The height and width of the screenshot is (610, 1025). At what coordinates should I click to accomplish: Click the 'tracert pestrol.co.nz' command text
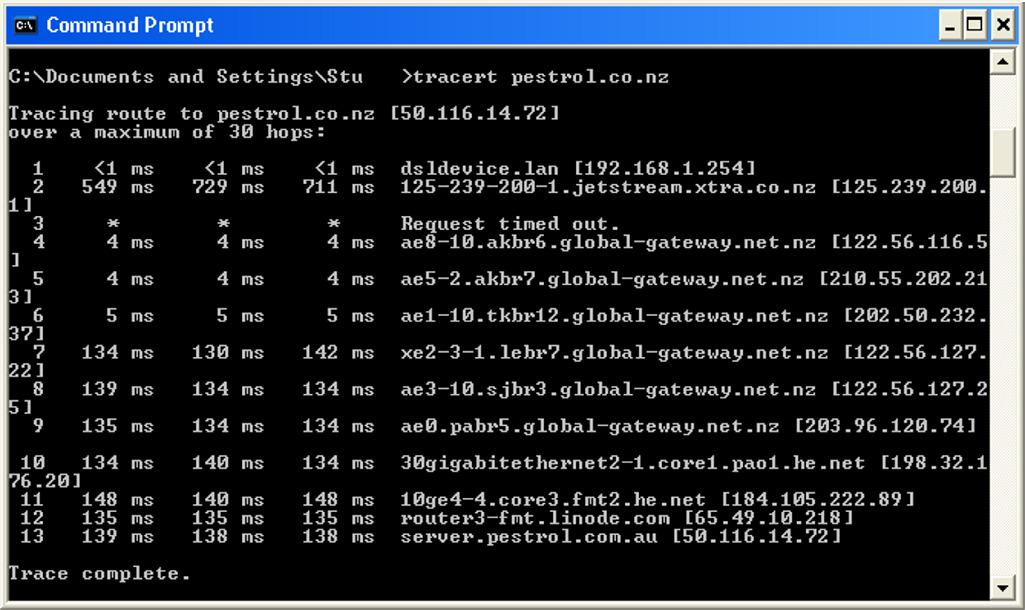(541, 77)
